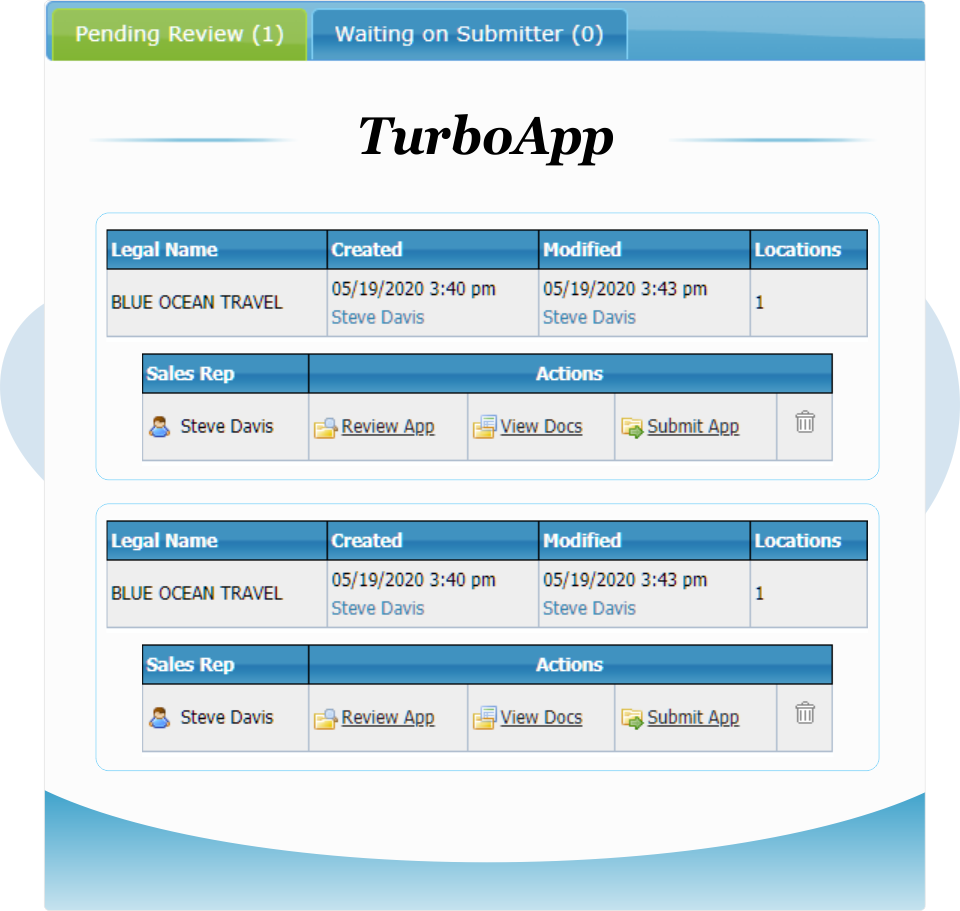
Task: Click the View Docs documents icon in the first card
Action: 484,427
